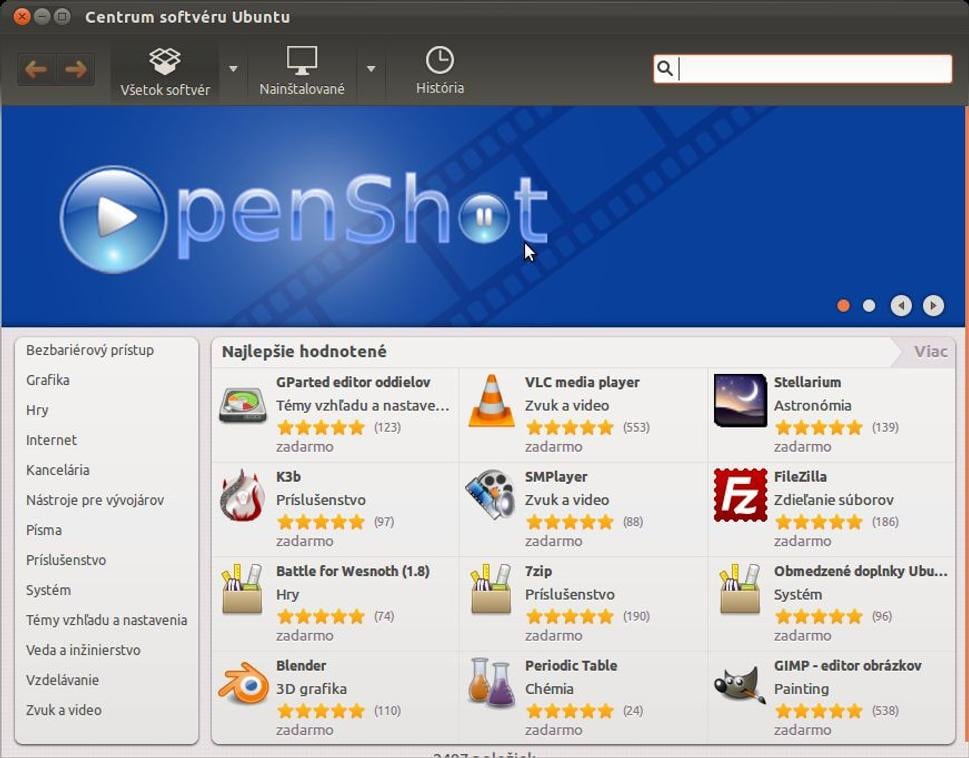Show the previous banner slide
This screenshot has height=758, width=969.
(x=901, y=305)
